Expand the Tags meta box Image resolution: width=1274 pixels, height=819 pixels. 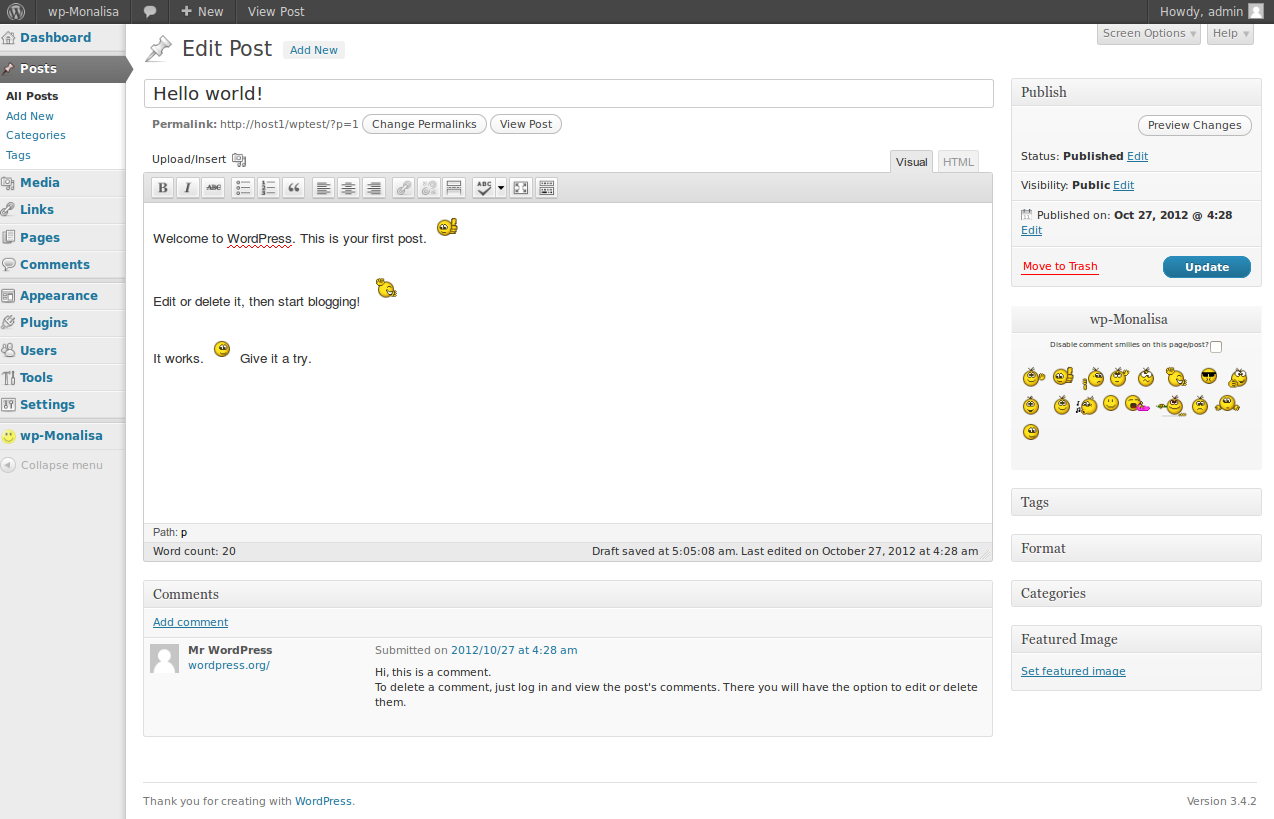1136,502
